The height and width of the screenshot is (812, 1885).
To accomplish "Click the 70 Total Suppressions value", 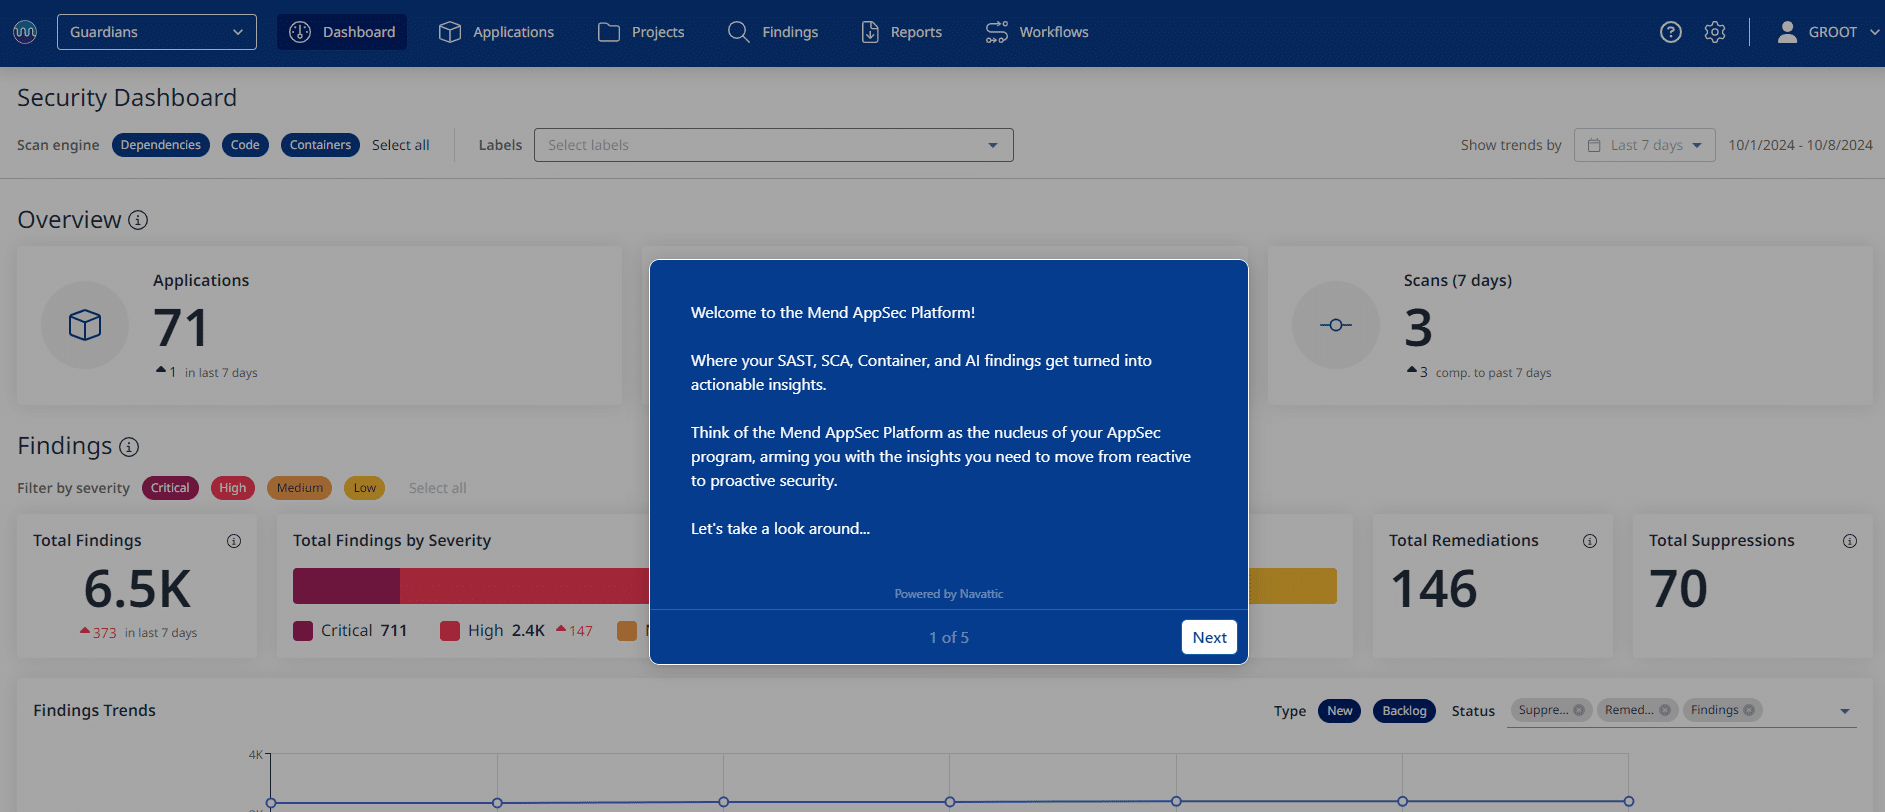I will click(1679, 589).
